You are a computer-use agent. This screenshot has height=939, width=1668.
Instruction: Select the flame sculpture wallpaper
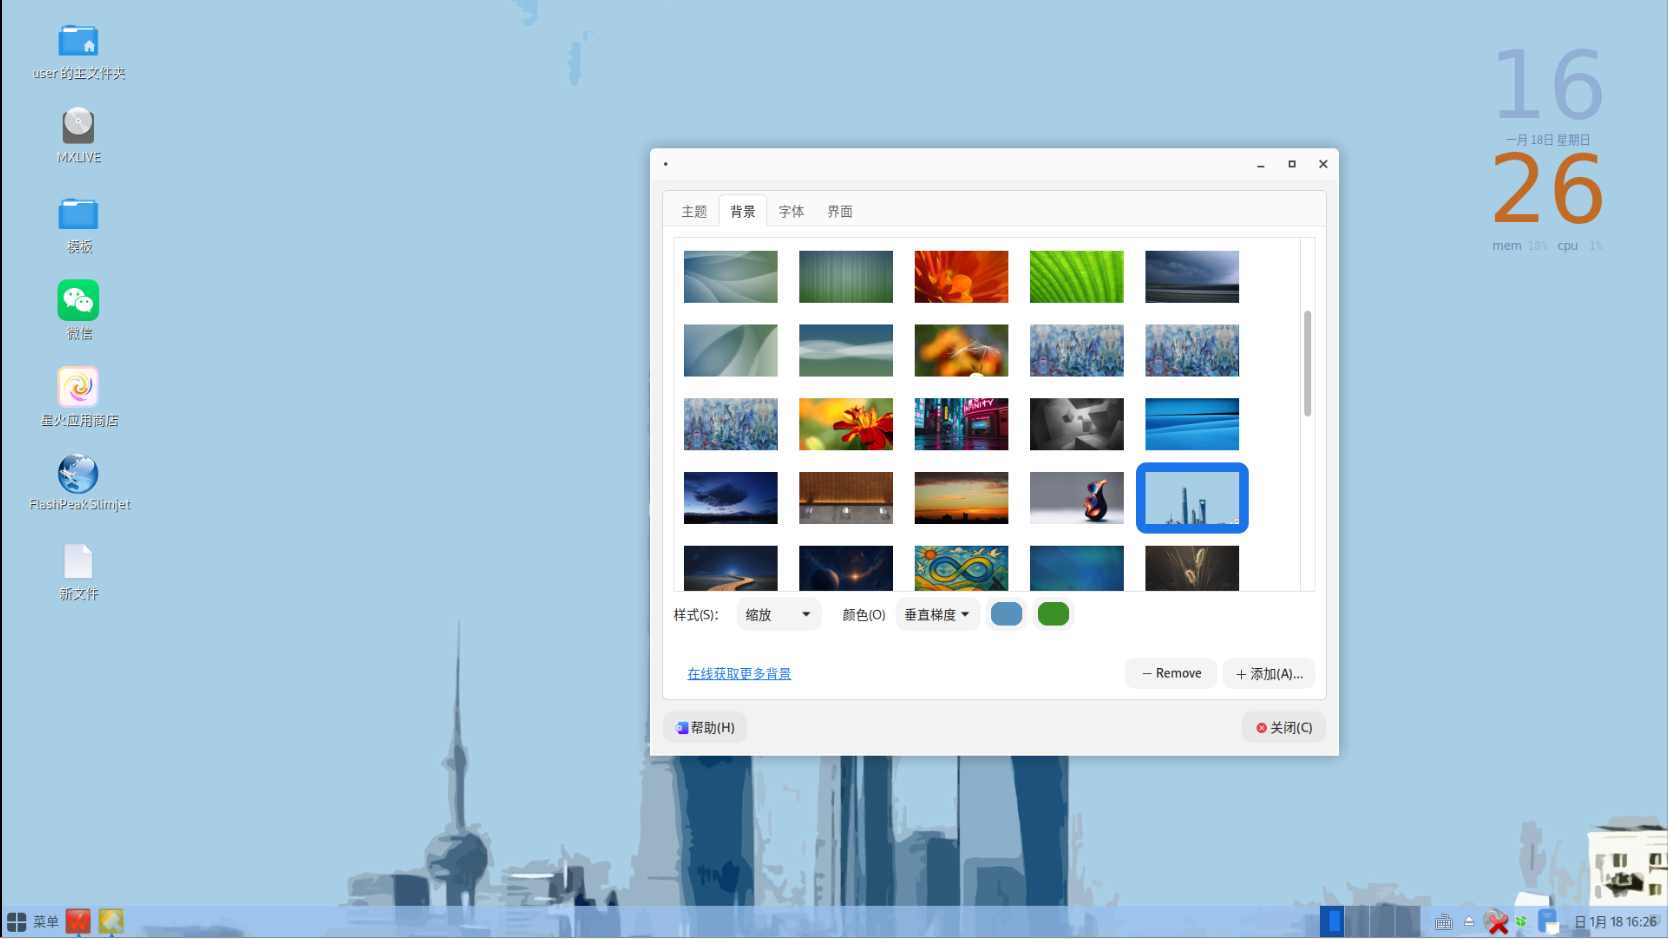[1077, 498]
